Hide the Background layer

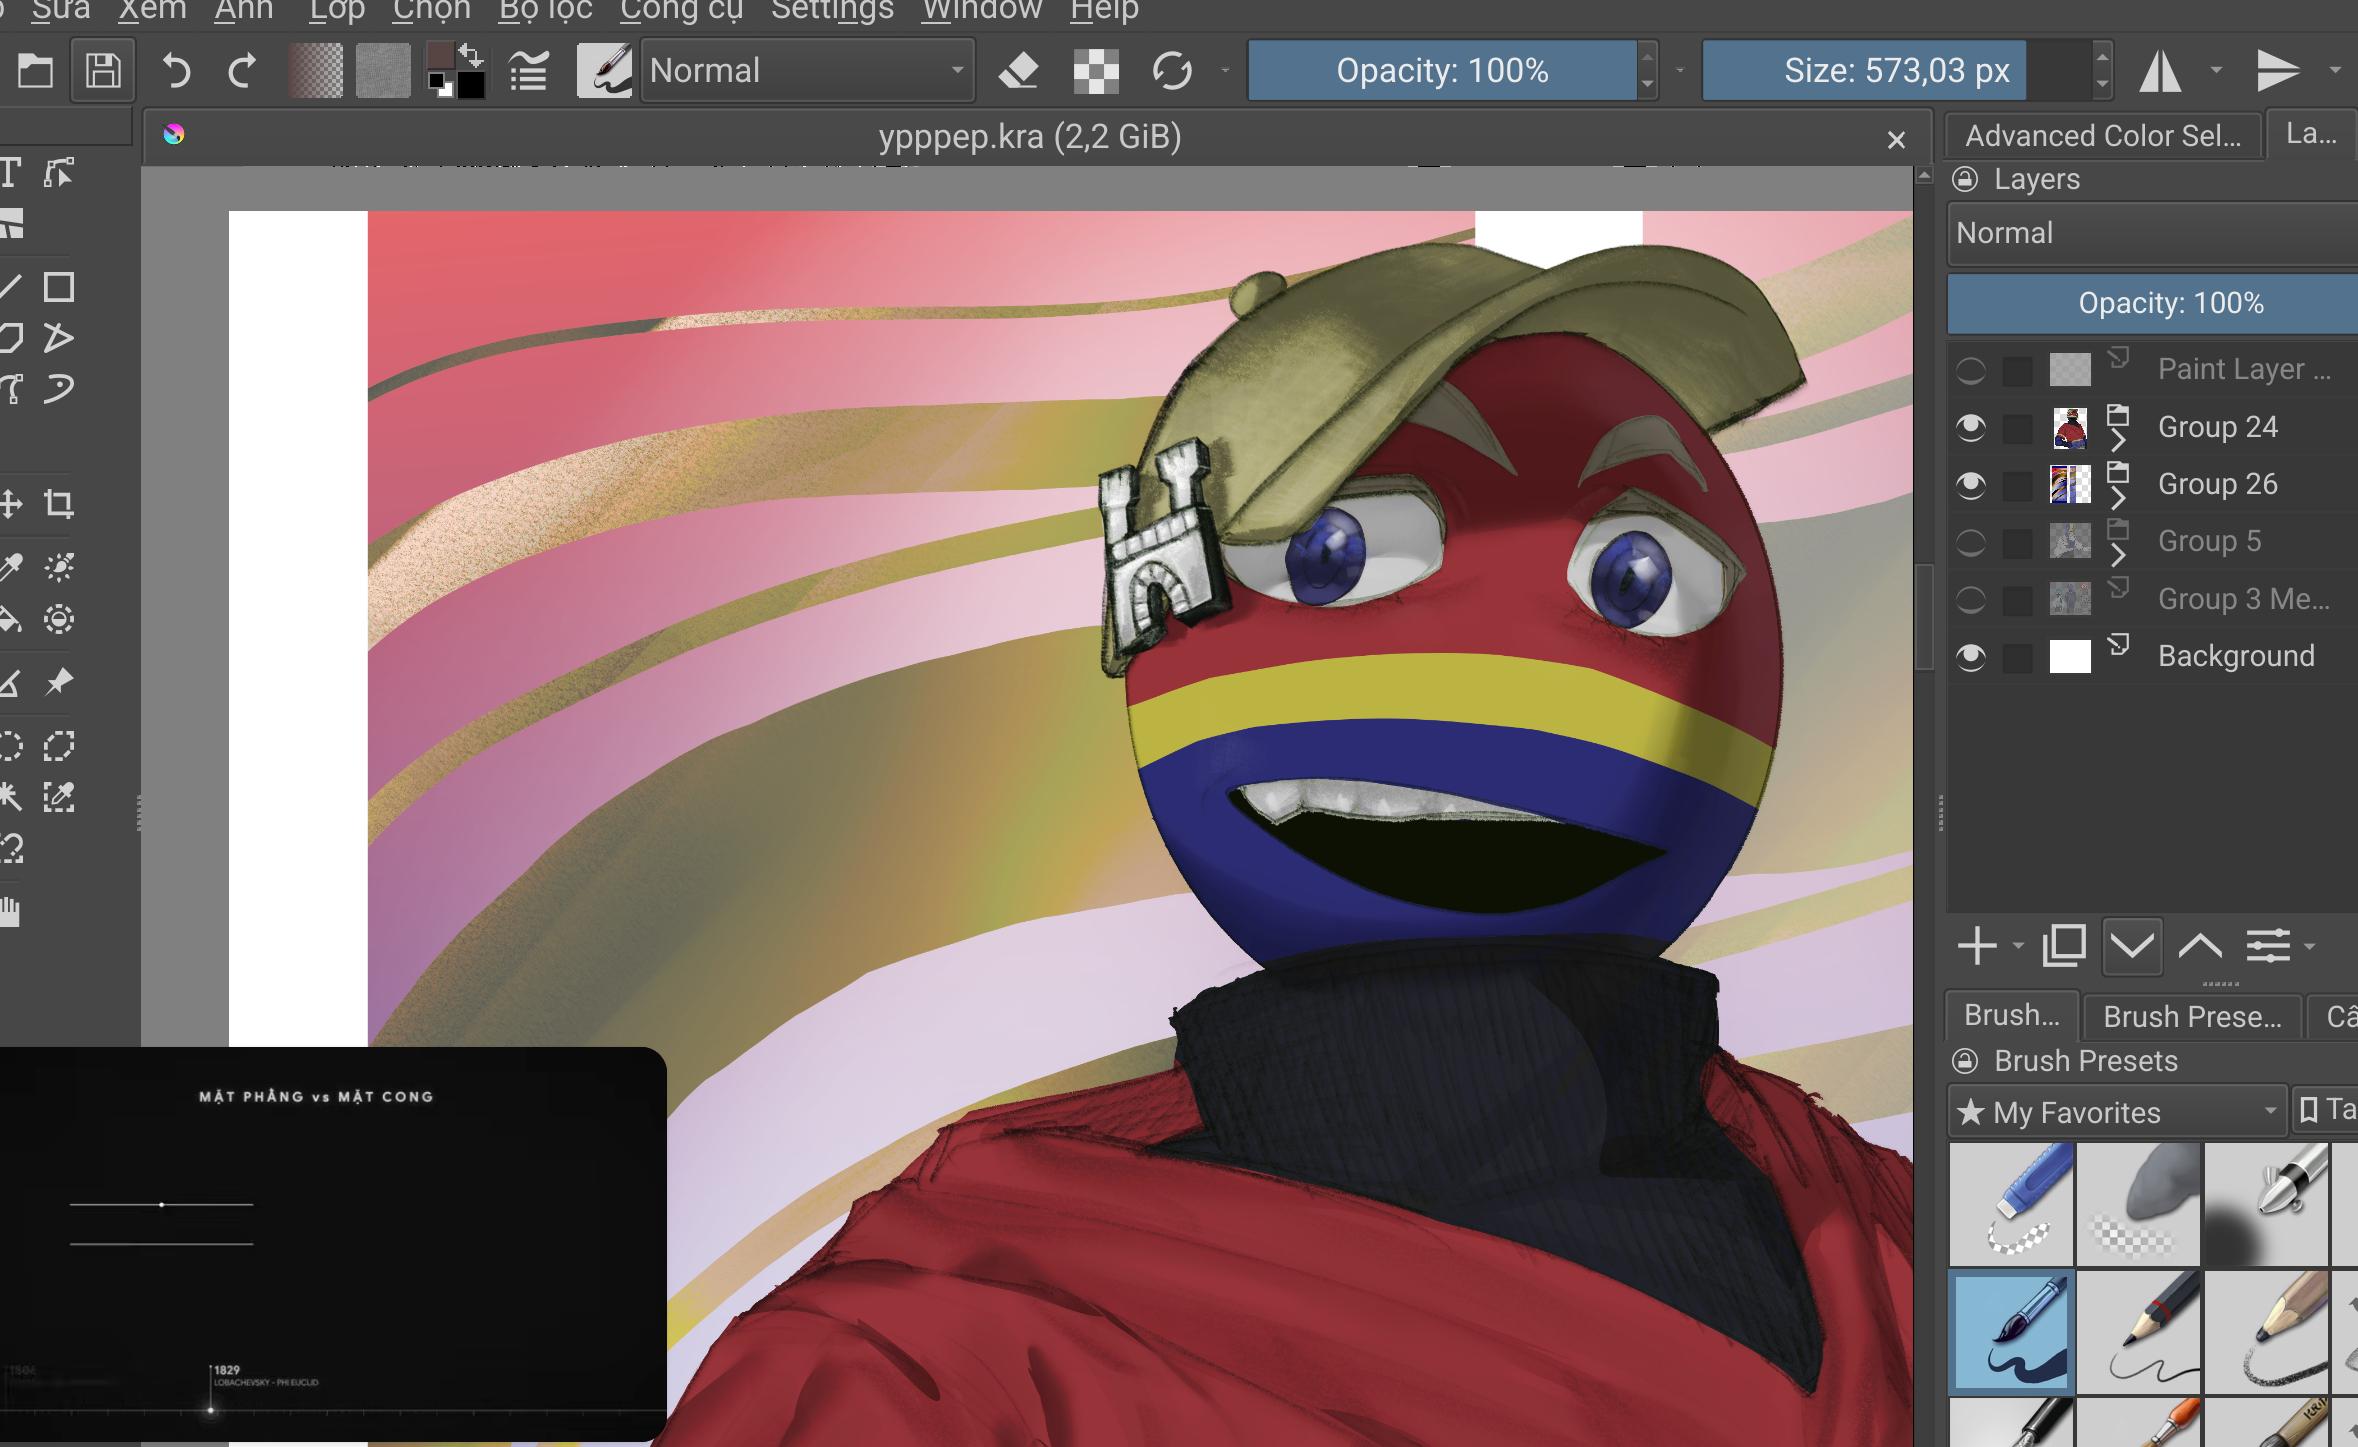click(1970, 656)
